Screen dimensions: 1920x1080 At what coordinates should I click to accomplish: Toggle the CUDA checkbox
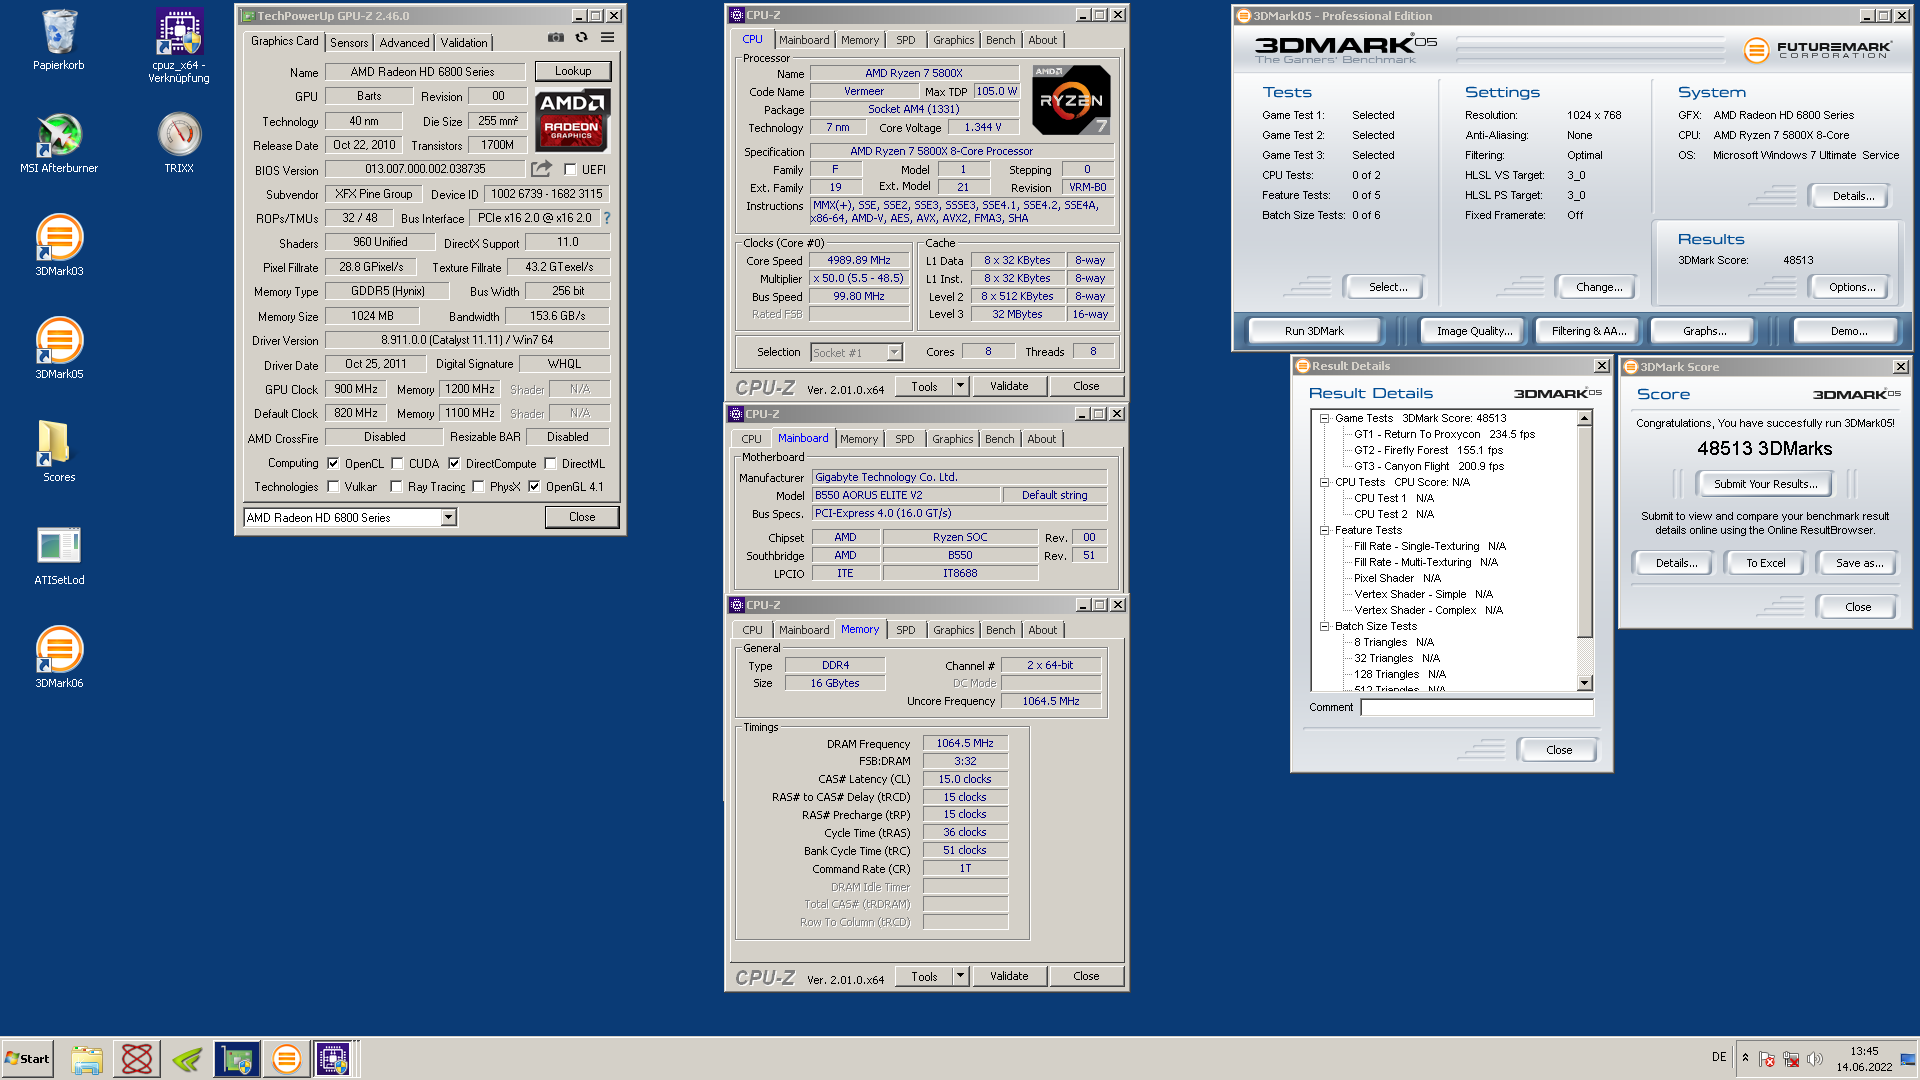[x=397, y=464]
